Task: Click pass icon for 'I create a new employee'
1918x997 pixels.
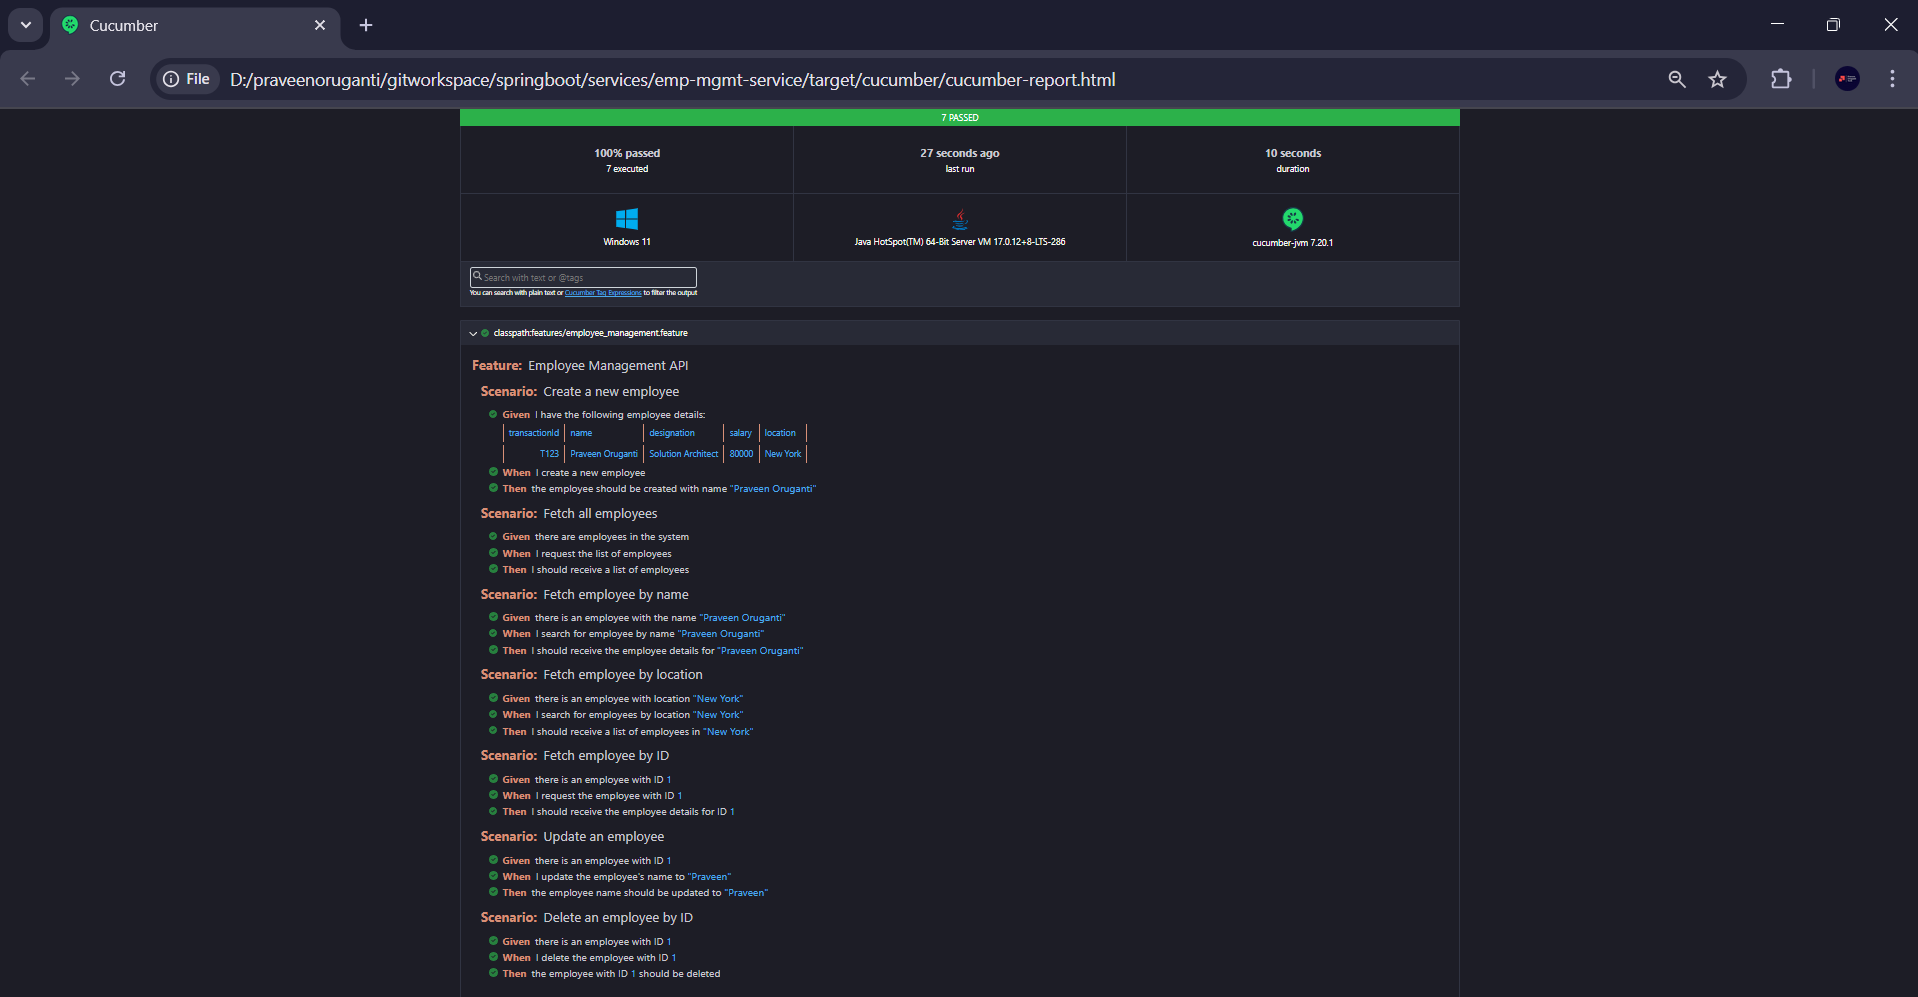Action: (493, 472)
